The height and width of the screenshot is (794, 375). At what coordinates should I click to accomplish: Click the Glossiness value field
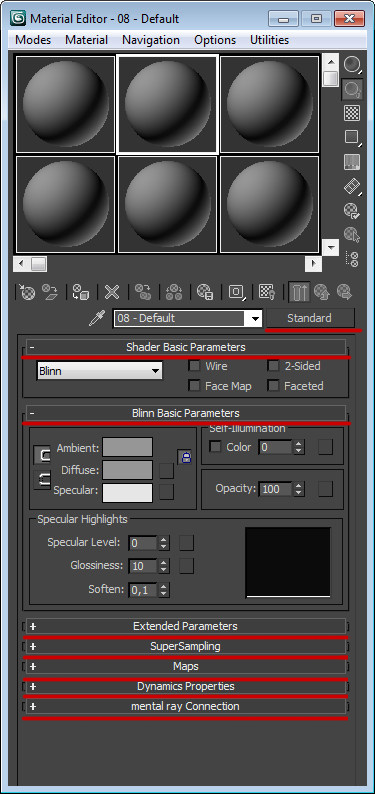click(x=143, y=566)
